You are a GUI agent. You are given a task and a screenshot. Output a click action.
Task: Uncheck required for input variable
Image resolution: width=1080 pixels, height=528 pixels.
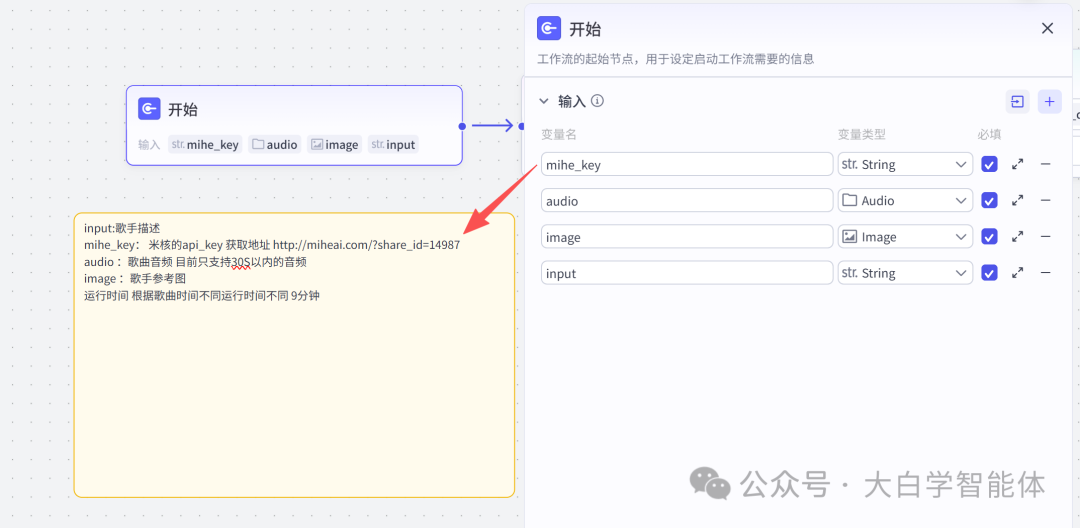point(989,273)
